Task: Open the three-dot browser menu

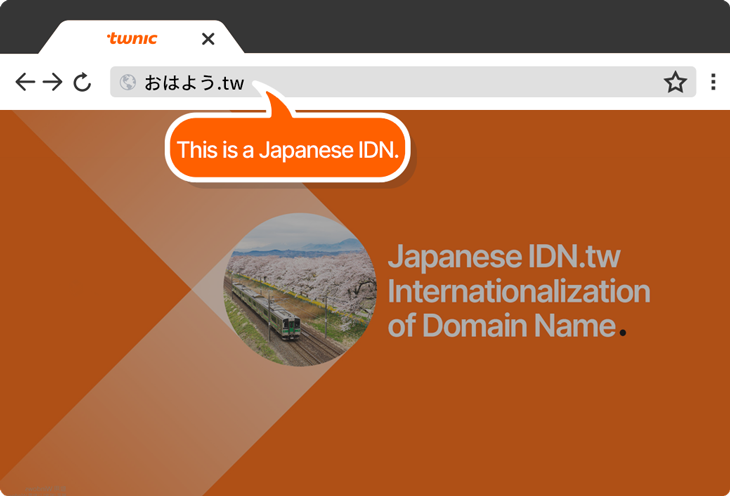Action: pos(713,82)
